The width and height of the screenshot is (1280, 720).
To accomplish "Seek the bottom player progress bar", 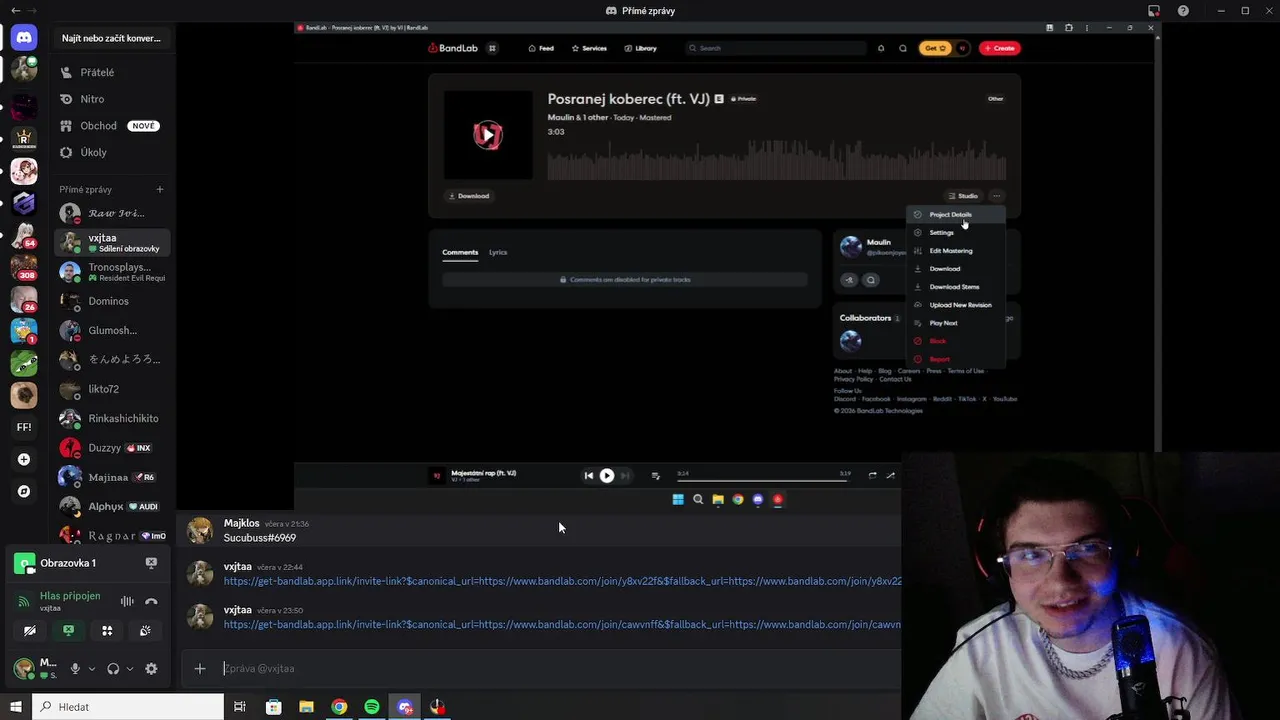I will [x=762, y=480].
